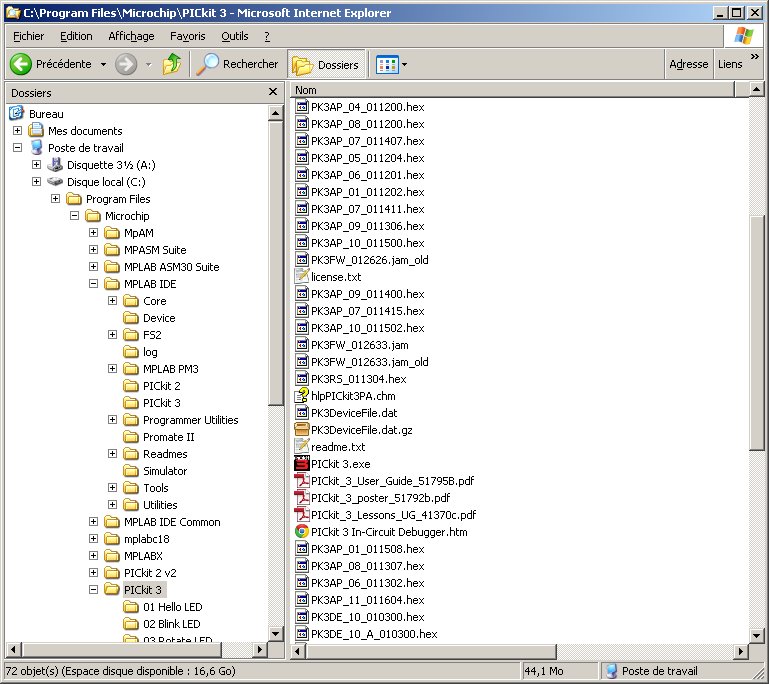Expand the Program Files tree node

(x=55, y=199)
